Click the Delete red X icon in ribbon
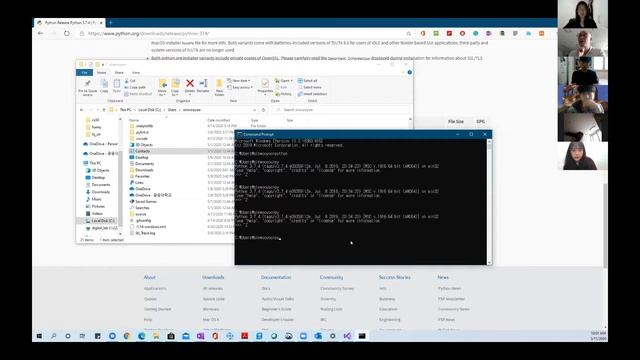The height and width of the screenshot is (360, 640). point(190,84)
